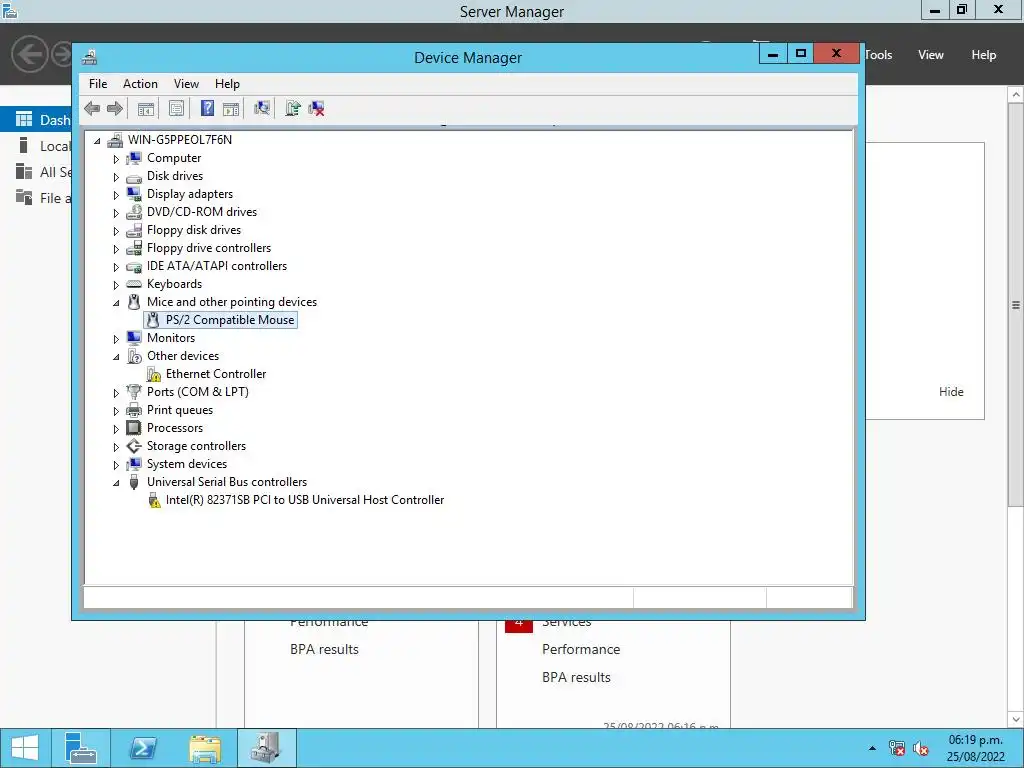Open Properties via the toolbar icon

(176, 108)
